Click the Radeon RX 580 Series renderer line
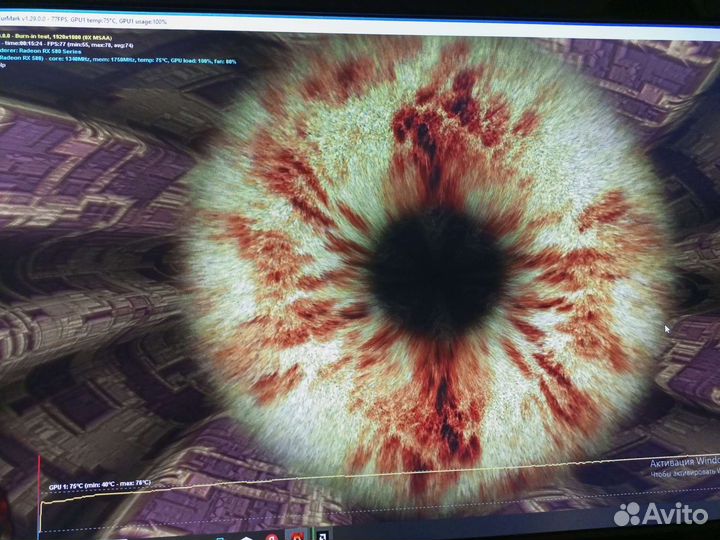The height and width of the screenshot is (540, 720). [x=50, y=52]
